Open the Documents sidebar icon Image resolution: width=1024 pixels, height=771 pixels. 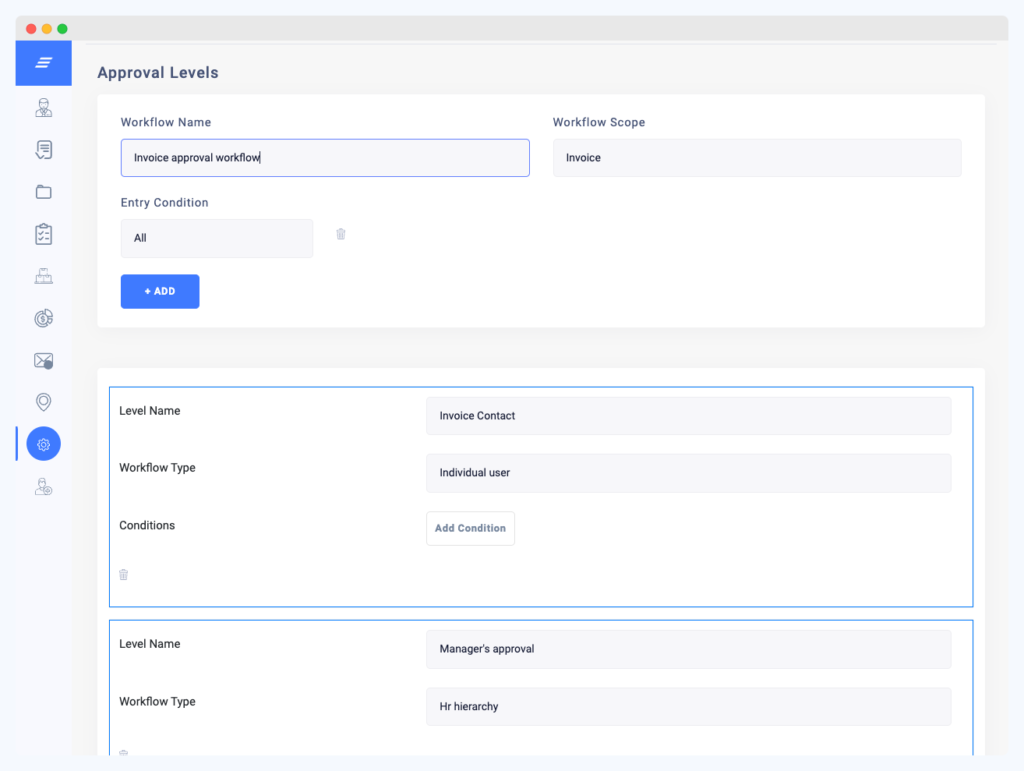coord(43,149)
